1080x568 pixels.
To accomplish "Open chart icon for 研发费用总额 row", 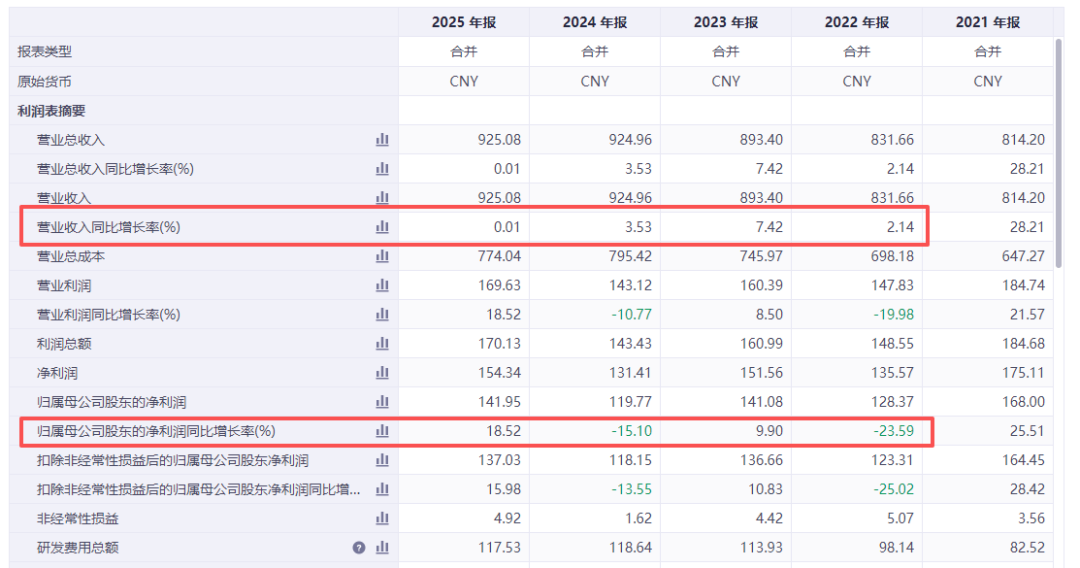I will (382, 547).
